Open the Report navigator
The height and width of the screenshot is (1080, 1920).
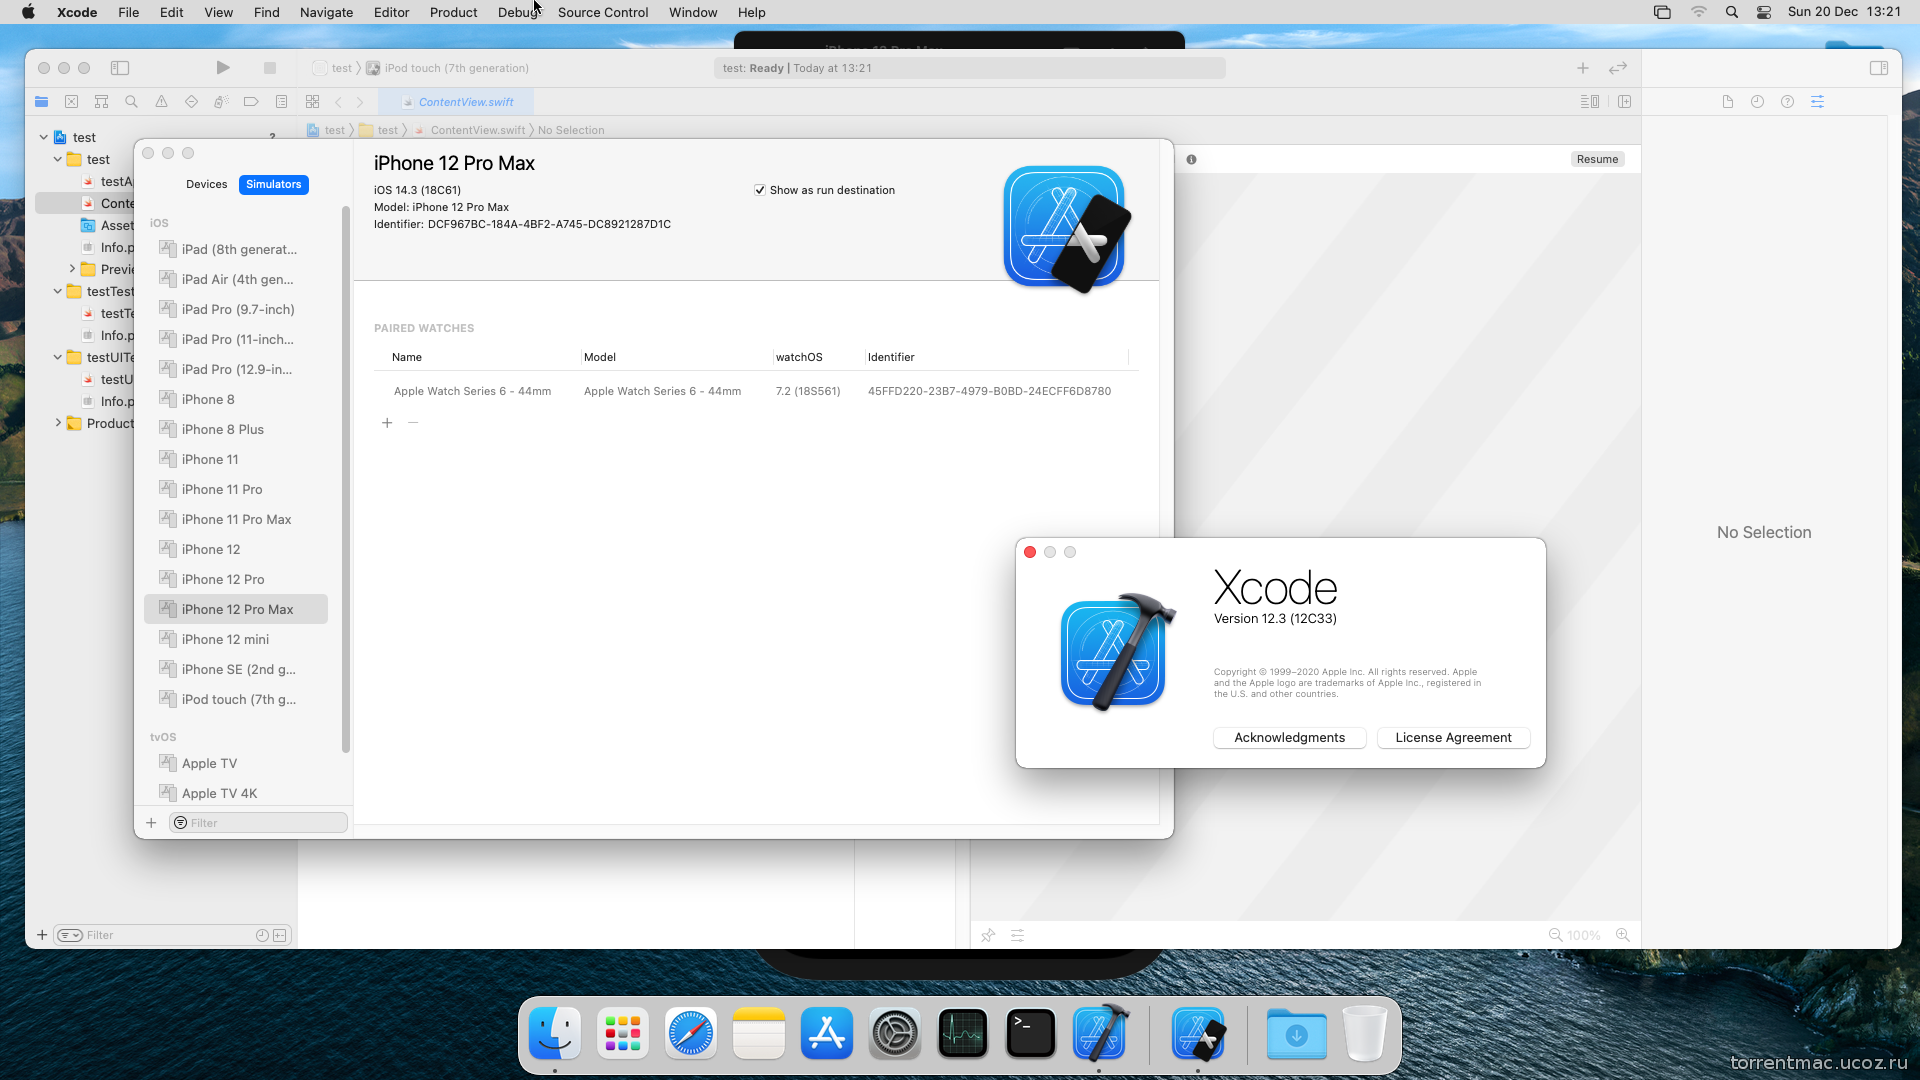(281, 102)
